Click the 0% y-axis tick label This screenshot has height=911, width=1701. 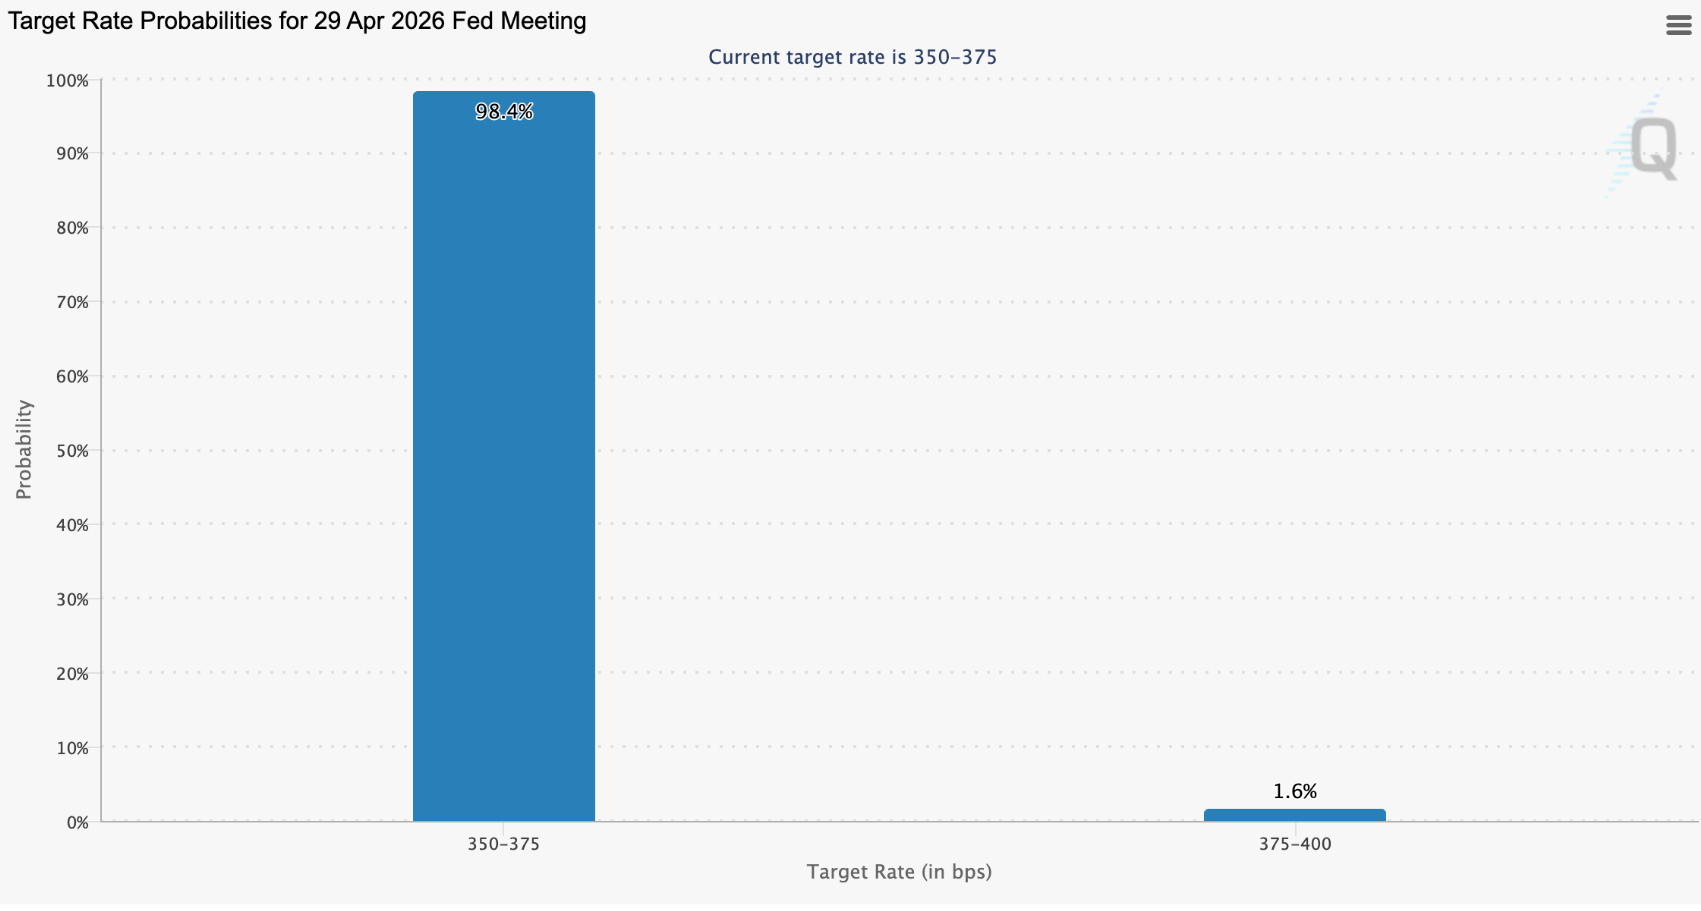click(x=77, y=822)
